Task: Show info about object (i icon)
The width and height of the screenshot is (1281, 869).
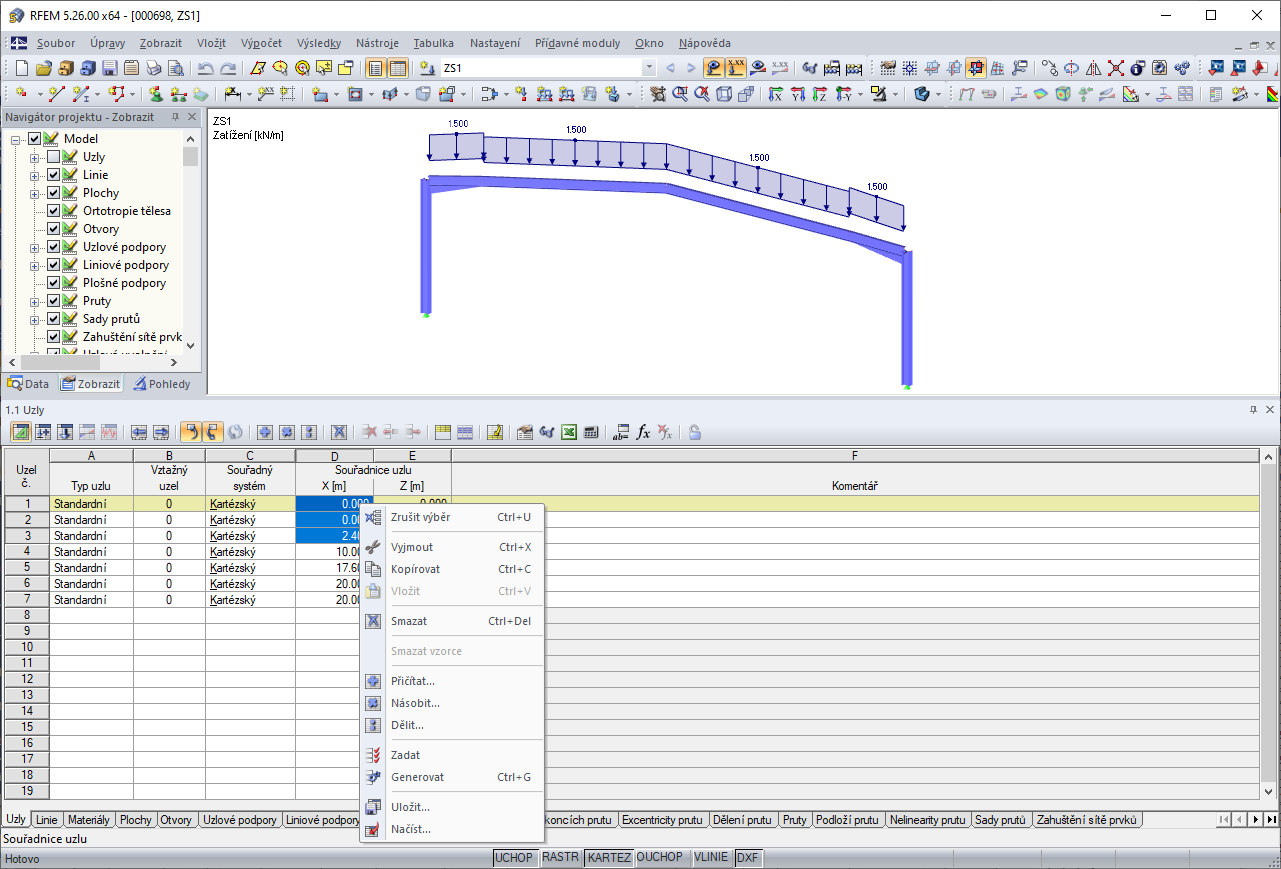Action: (1137, 68)
